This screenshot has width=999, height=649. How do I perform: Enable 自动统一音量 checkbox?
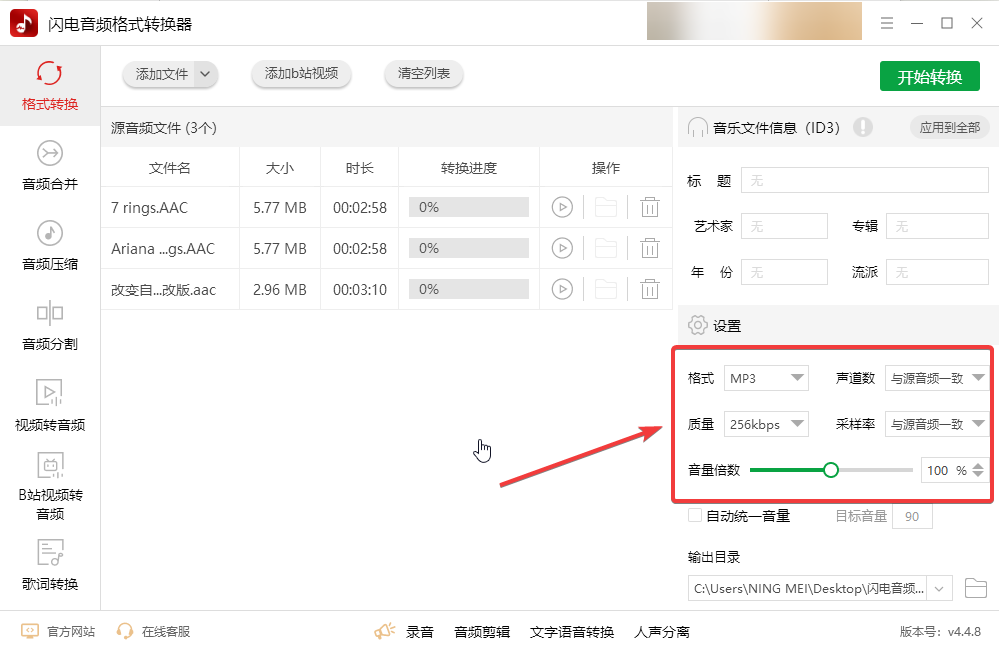pyautogui.click(x=695, y=515)
